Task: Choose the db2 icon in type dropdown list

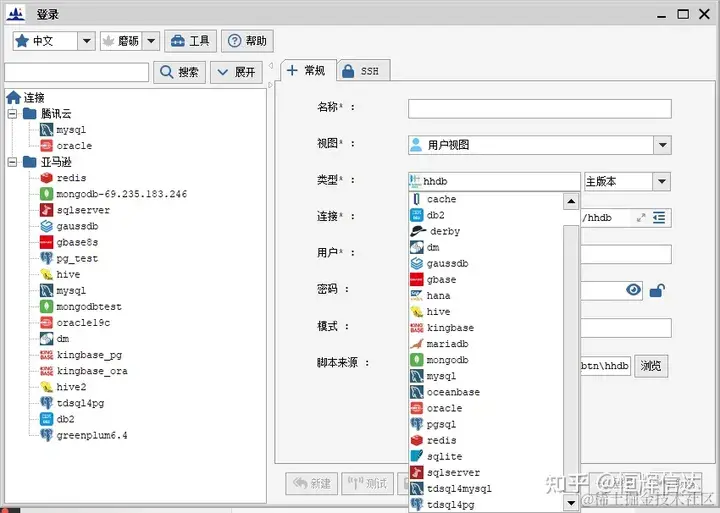Action: click(416, 215)
